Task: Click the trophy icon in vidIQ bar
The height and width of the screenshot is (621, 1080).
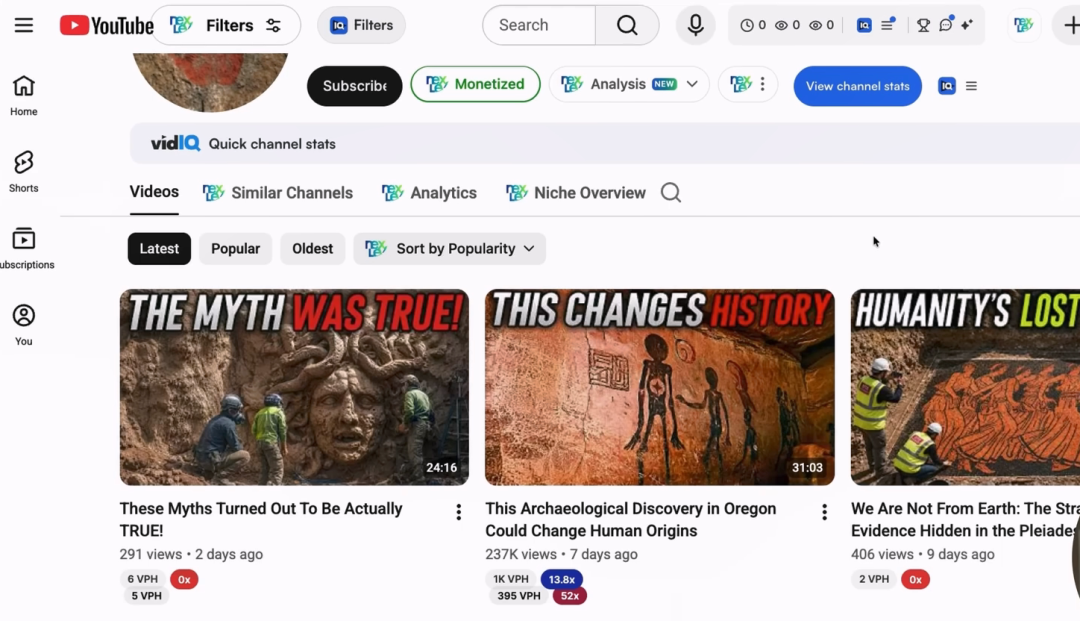Action: (923, 25)
